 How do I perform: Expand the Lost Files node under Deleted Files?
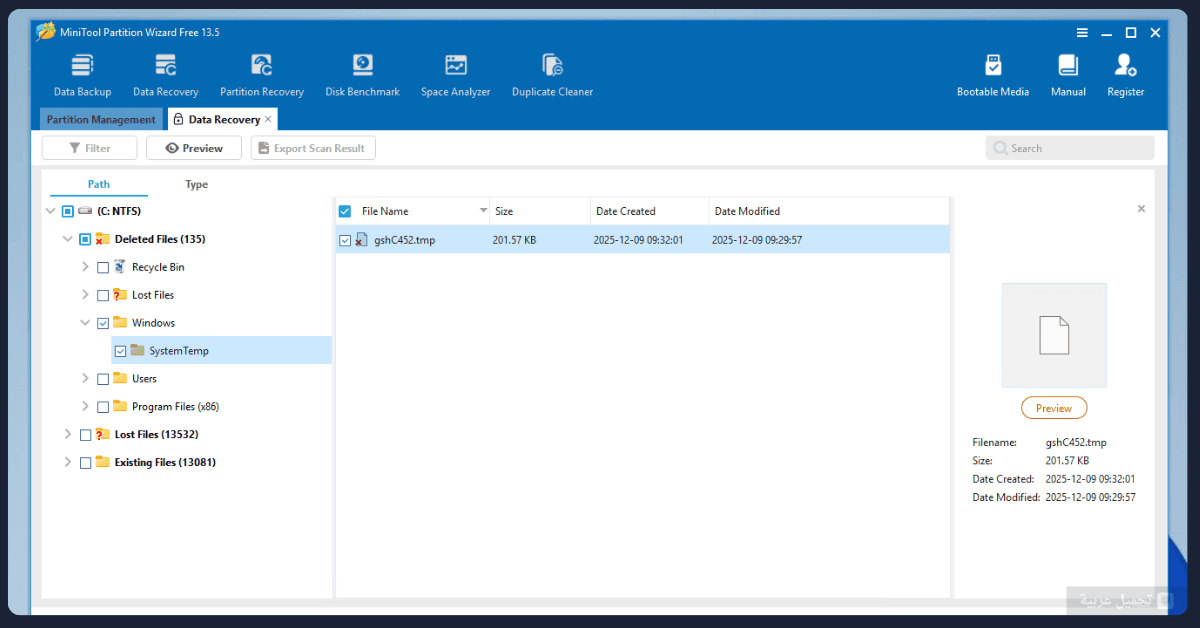pyautogui.click(x=85, y=295)
